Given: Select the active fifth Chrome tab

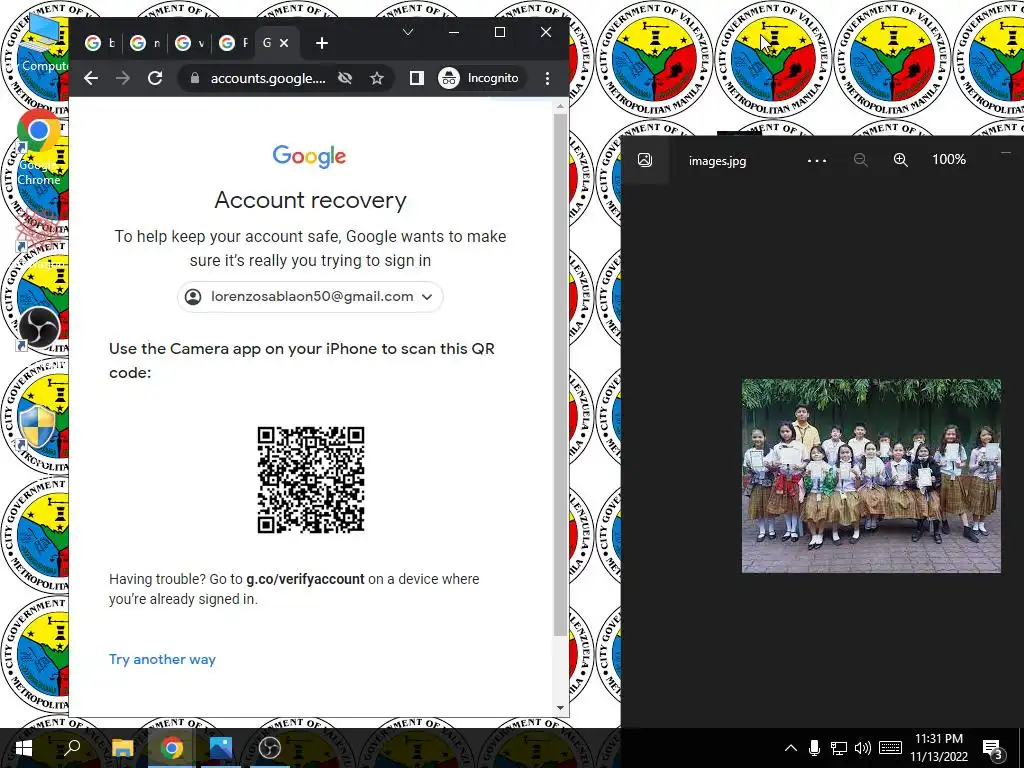Looking at the screenshot, I should tap(268, 43).
